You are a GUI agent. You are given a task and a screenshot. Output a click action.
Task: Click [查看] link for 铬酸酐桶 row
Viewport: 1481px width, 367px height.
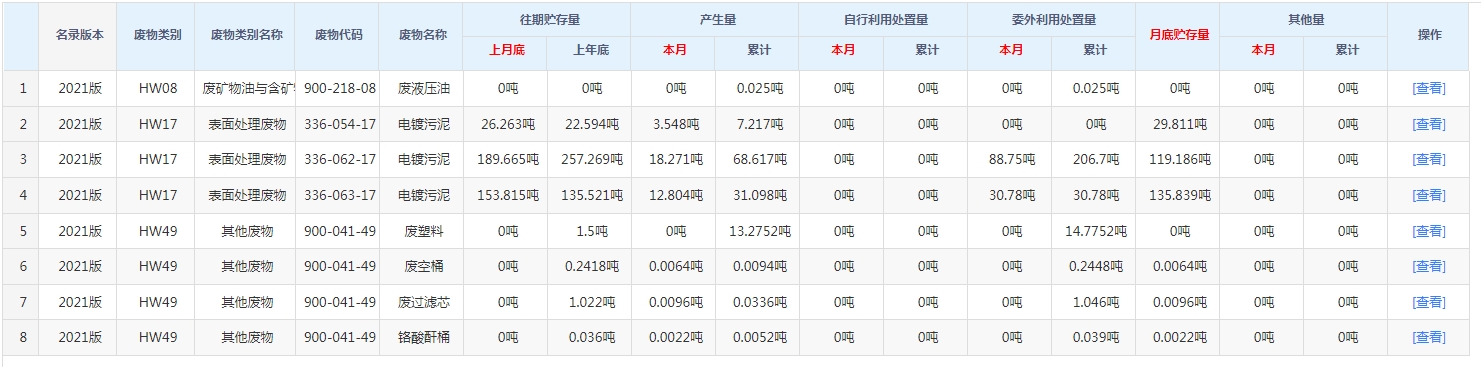(1429, 337)
